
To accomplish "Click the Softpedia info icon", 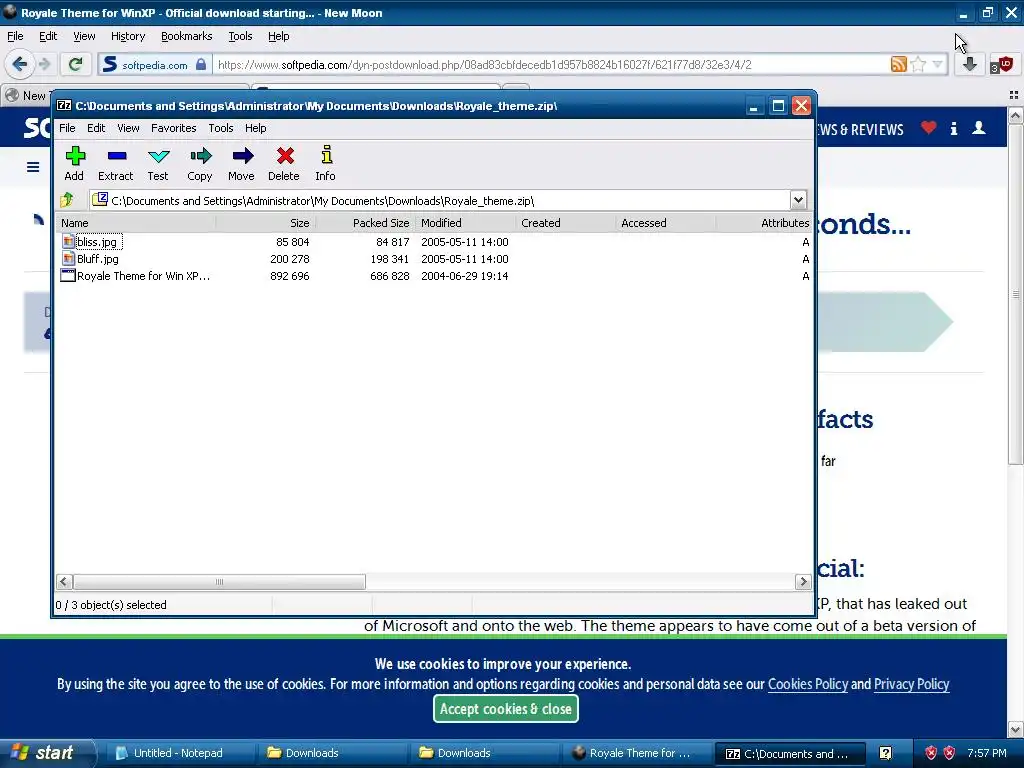I will (x=954, y=128).
